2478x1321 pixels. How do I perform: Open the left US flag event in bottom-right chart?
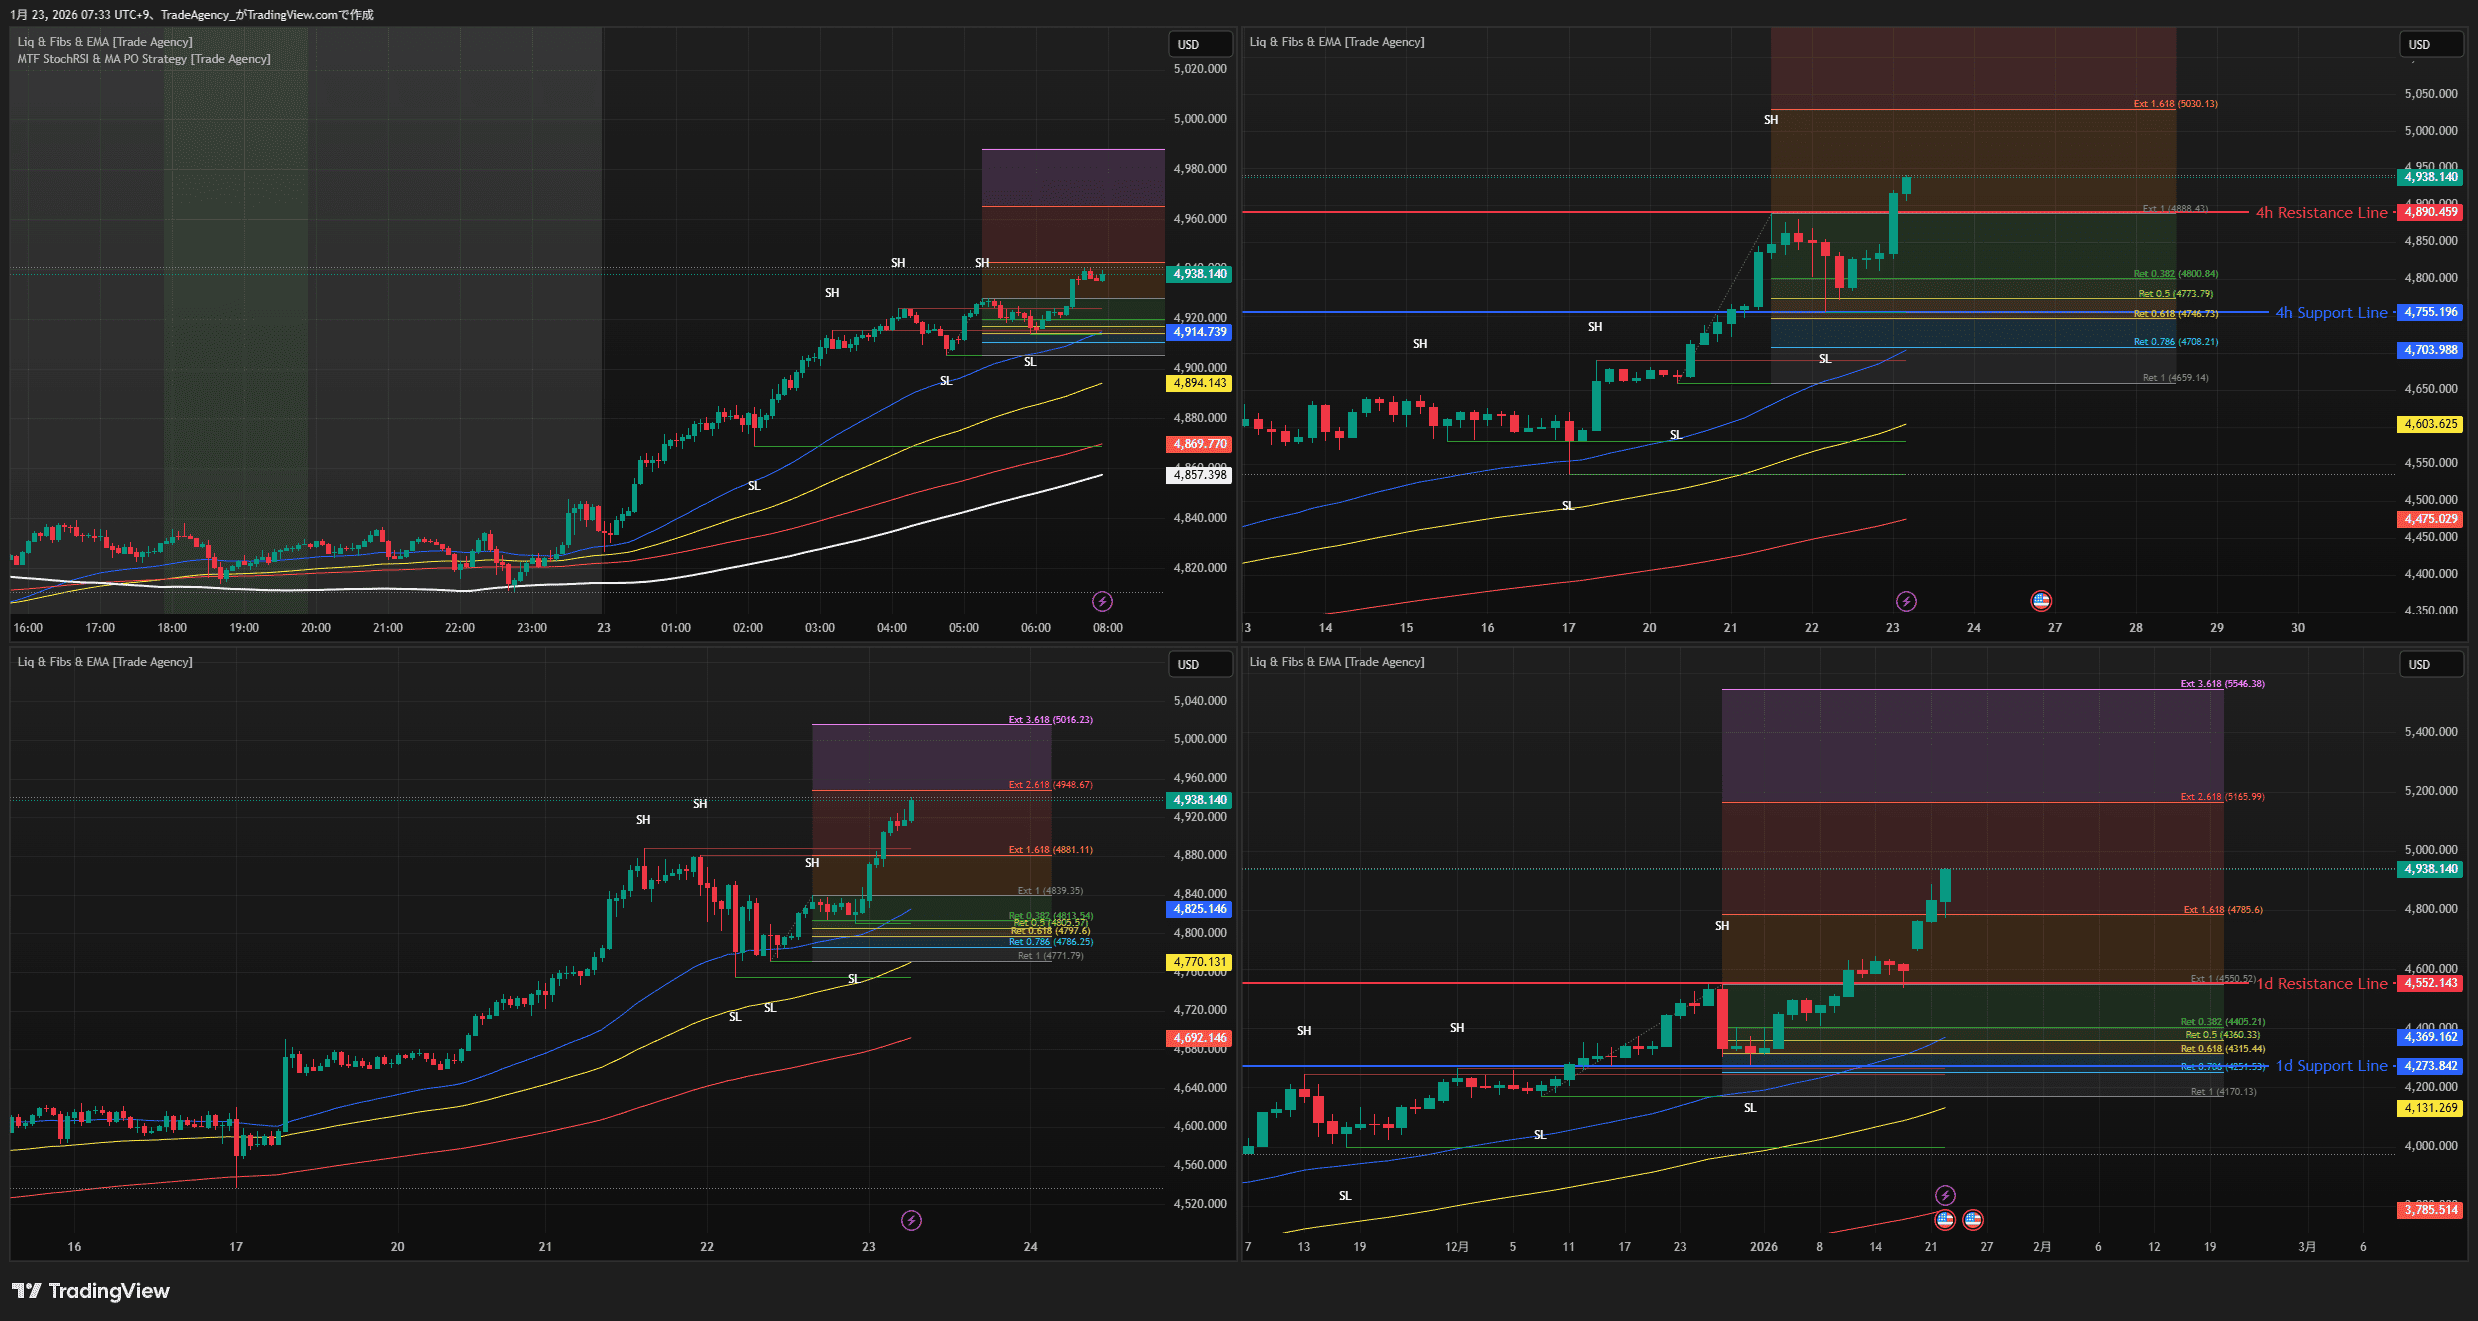tap(1945, 1219)
